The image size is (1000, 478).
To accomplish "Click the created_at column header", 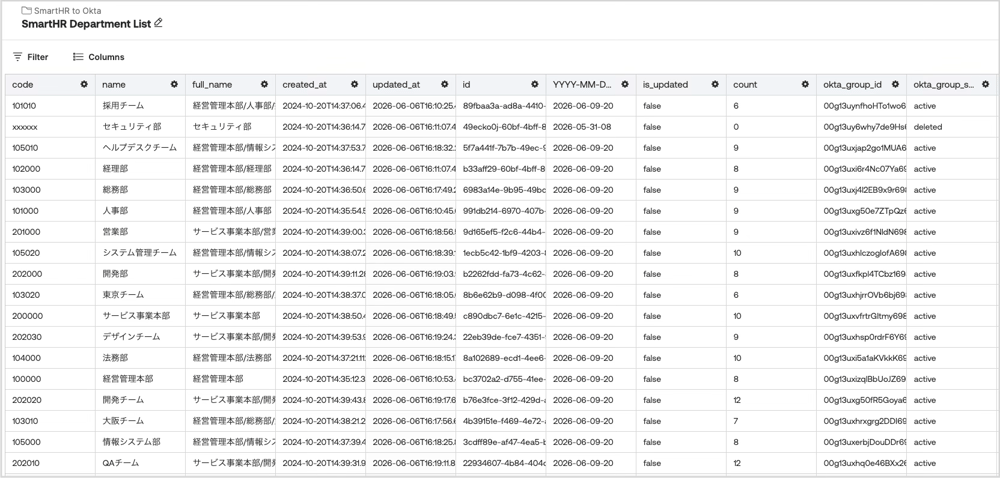I will pyautogui.click(x=321, y=85).
